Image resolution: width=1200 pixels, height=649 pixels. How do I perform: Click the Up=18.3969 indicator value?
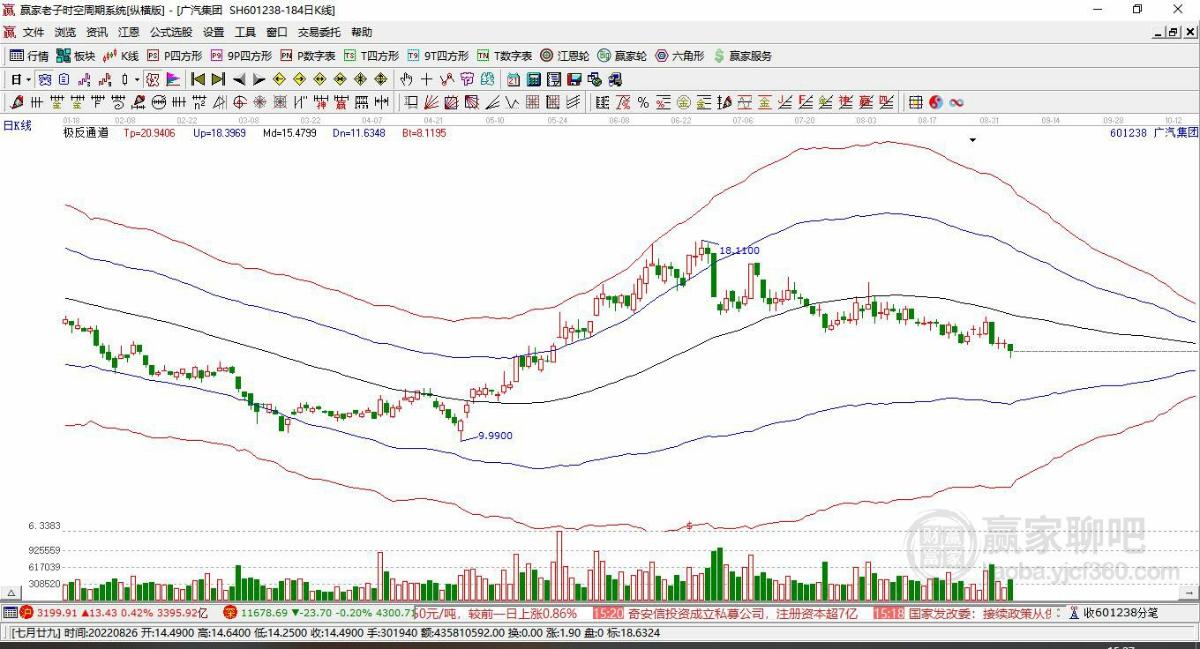click(x=219, y=132)
